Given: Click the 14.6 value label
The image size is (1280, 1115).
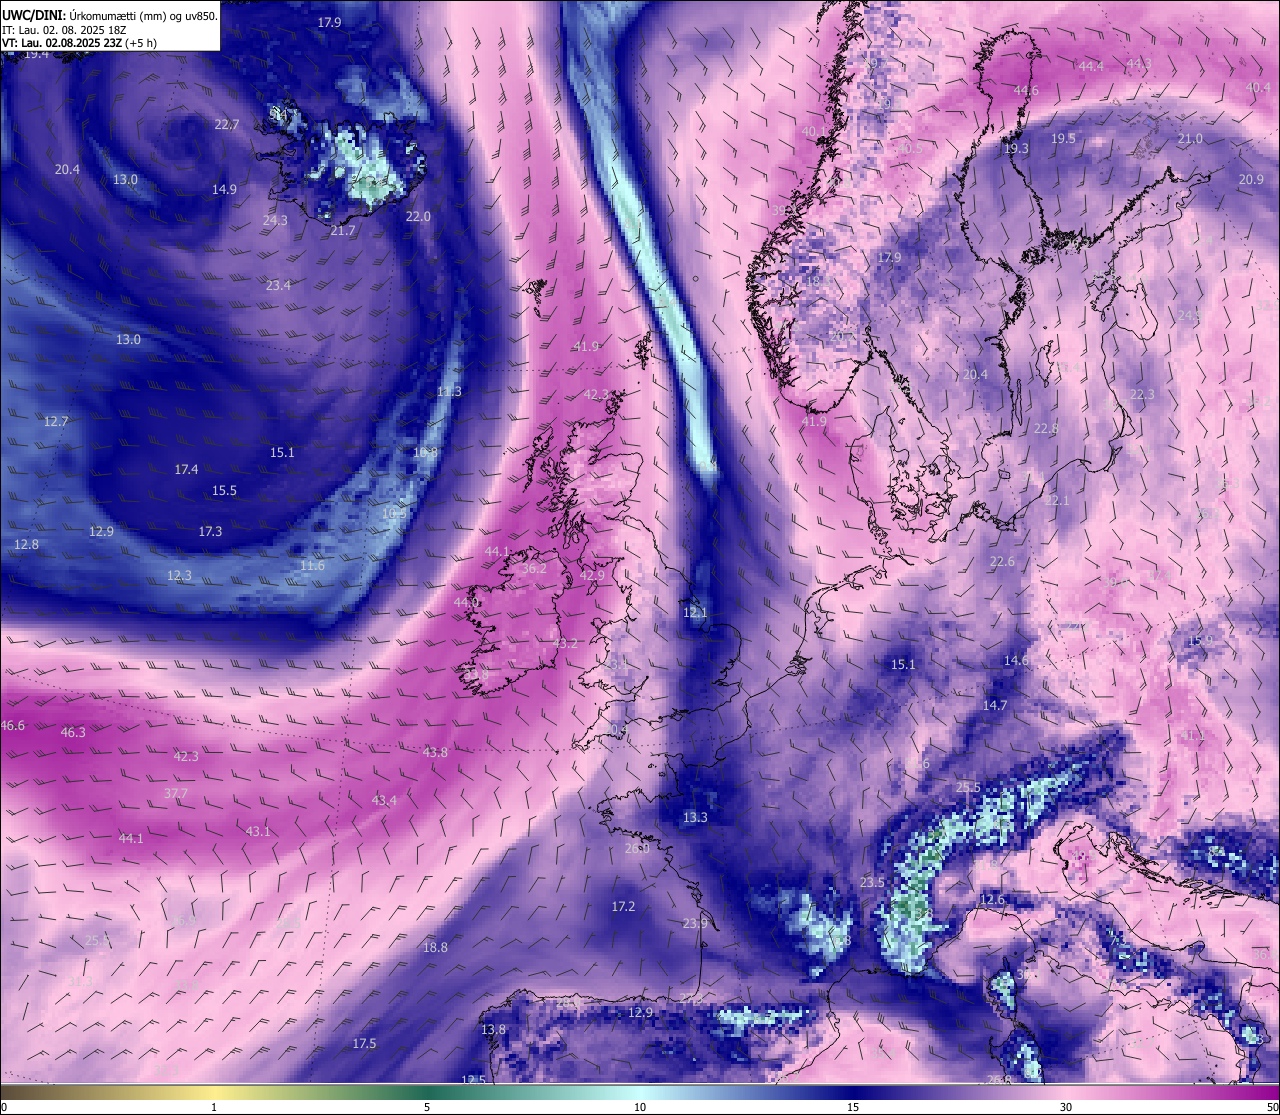Looking at the screenshot, I should click(1016, 661).
